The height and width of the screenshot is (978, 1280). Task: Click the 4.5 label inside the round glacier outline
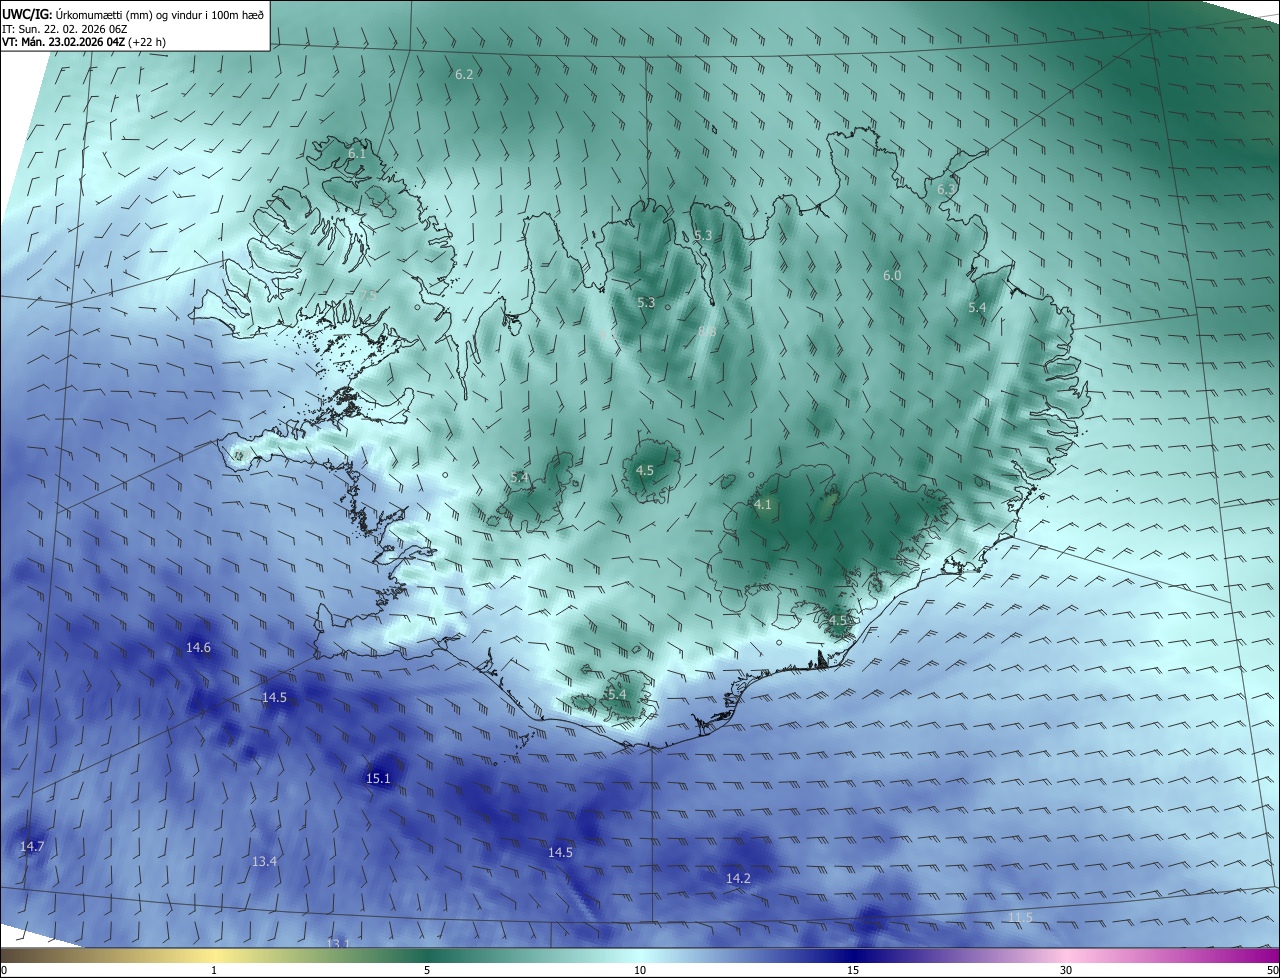point(645,470)
